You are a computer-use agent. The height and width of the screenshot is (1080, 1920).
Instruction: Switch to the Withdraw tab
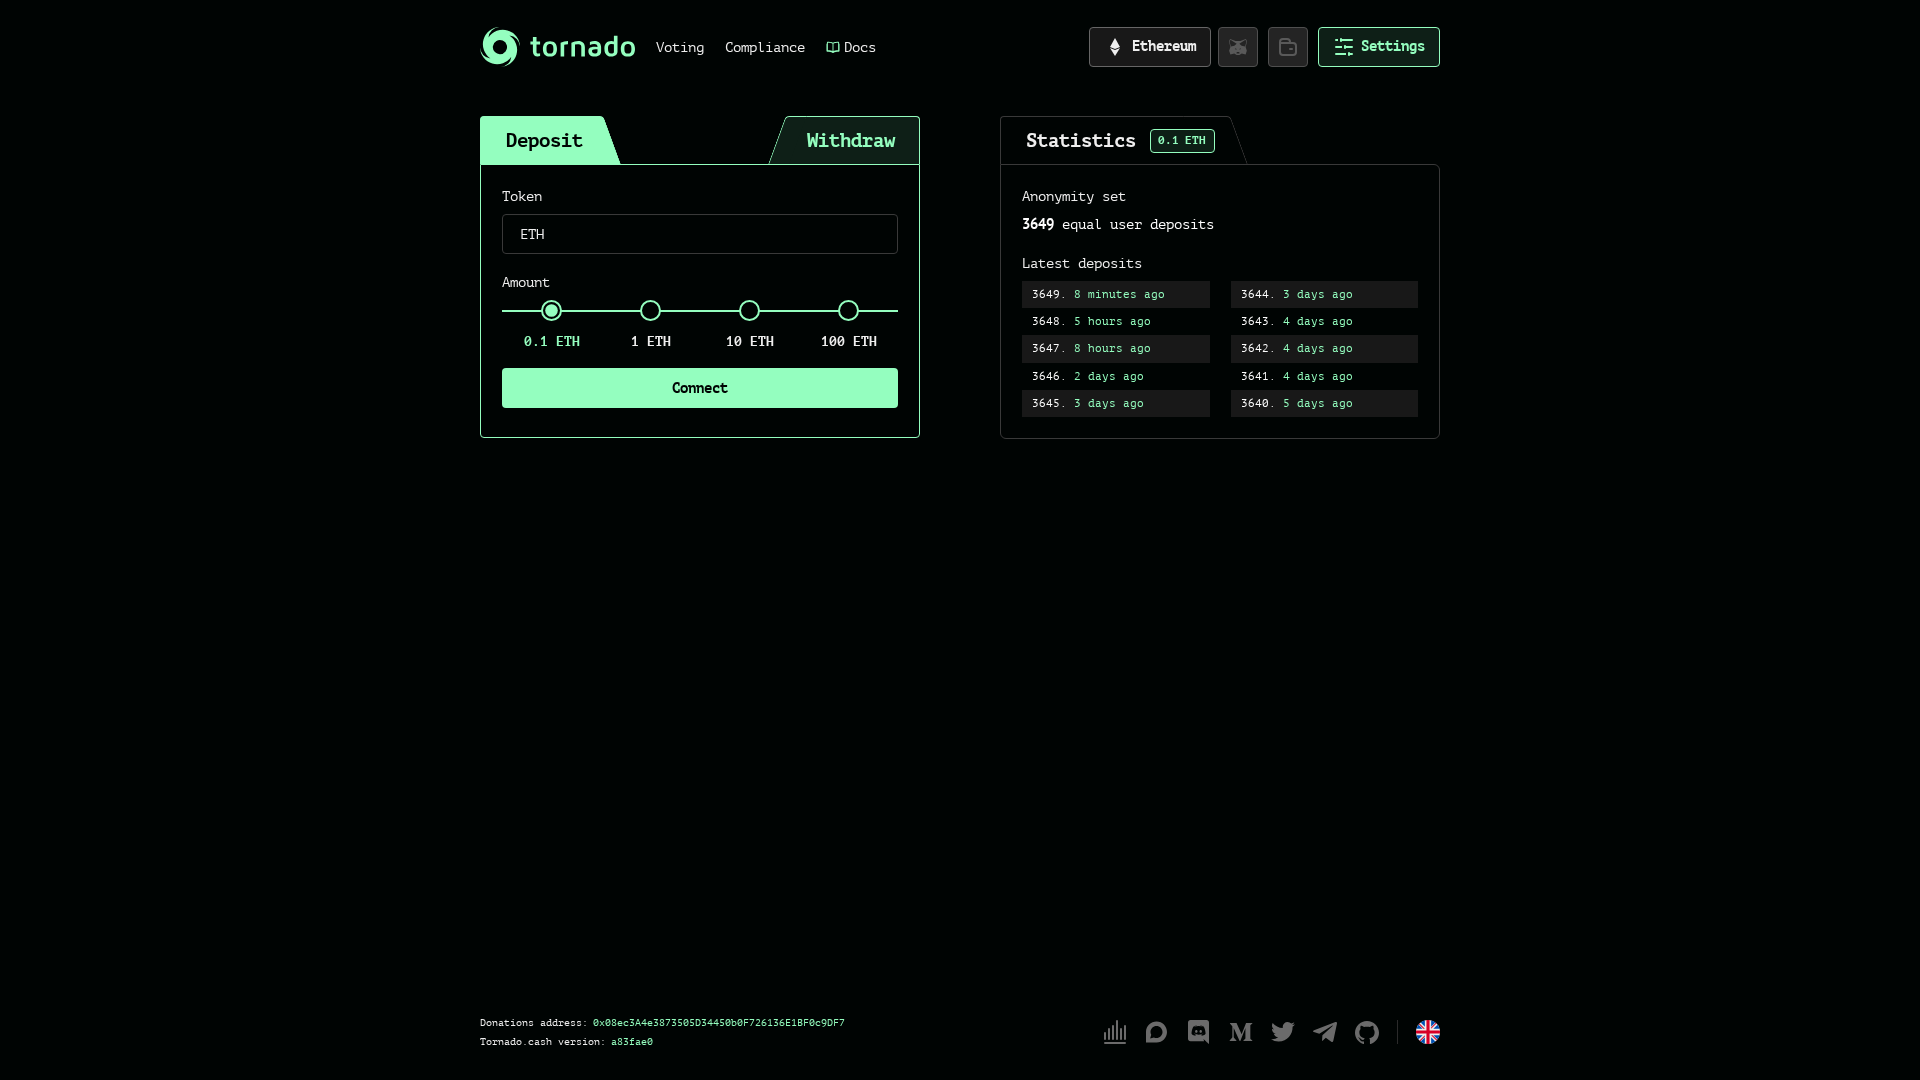(x=848, y=140)
